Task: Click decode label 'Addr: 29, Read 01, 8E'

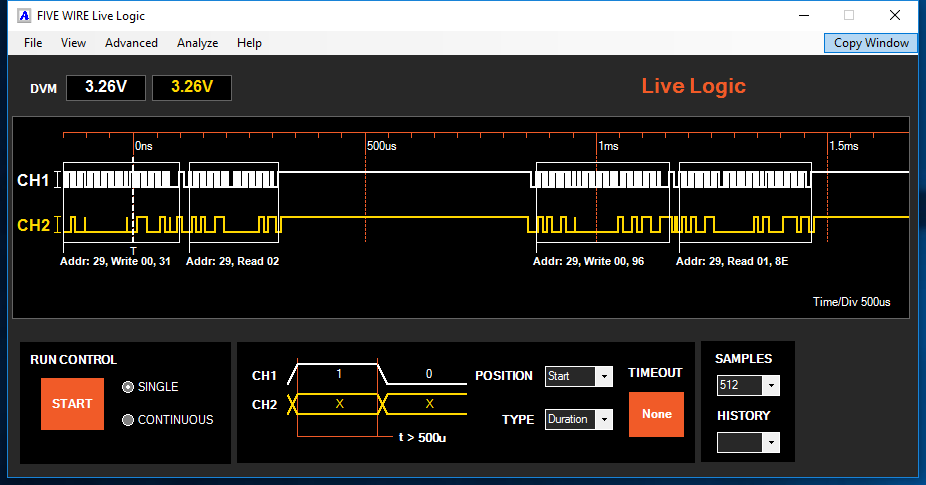Action: click(732, 261)
